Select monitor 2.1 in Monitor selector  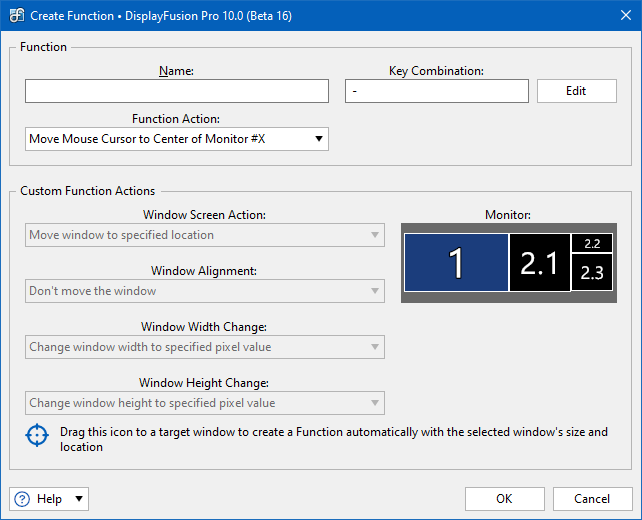click(x=540, y=262)
